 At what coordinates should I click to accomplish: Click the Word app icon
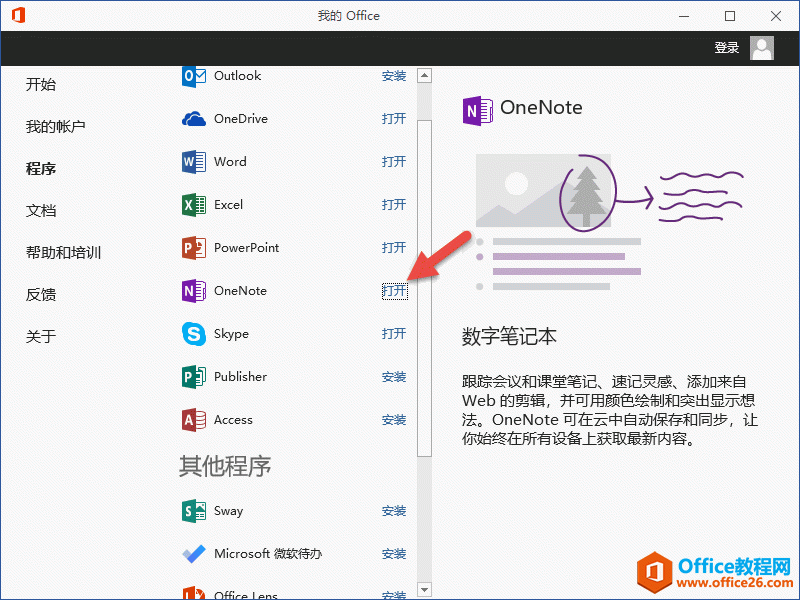coord(194,162)
